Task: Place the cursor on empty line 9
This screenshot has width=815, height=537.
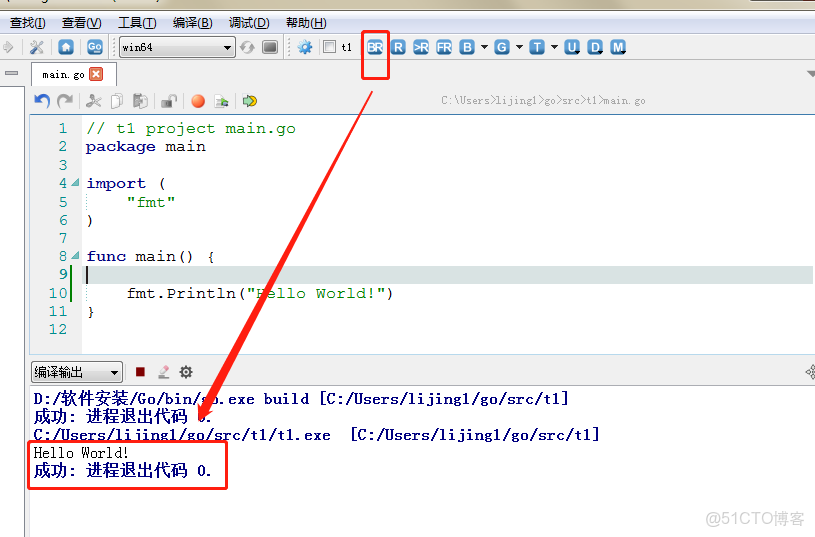Action: [x=449, y=274]
